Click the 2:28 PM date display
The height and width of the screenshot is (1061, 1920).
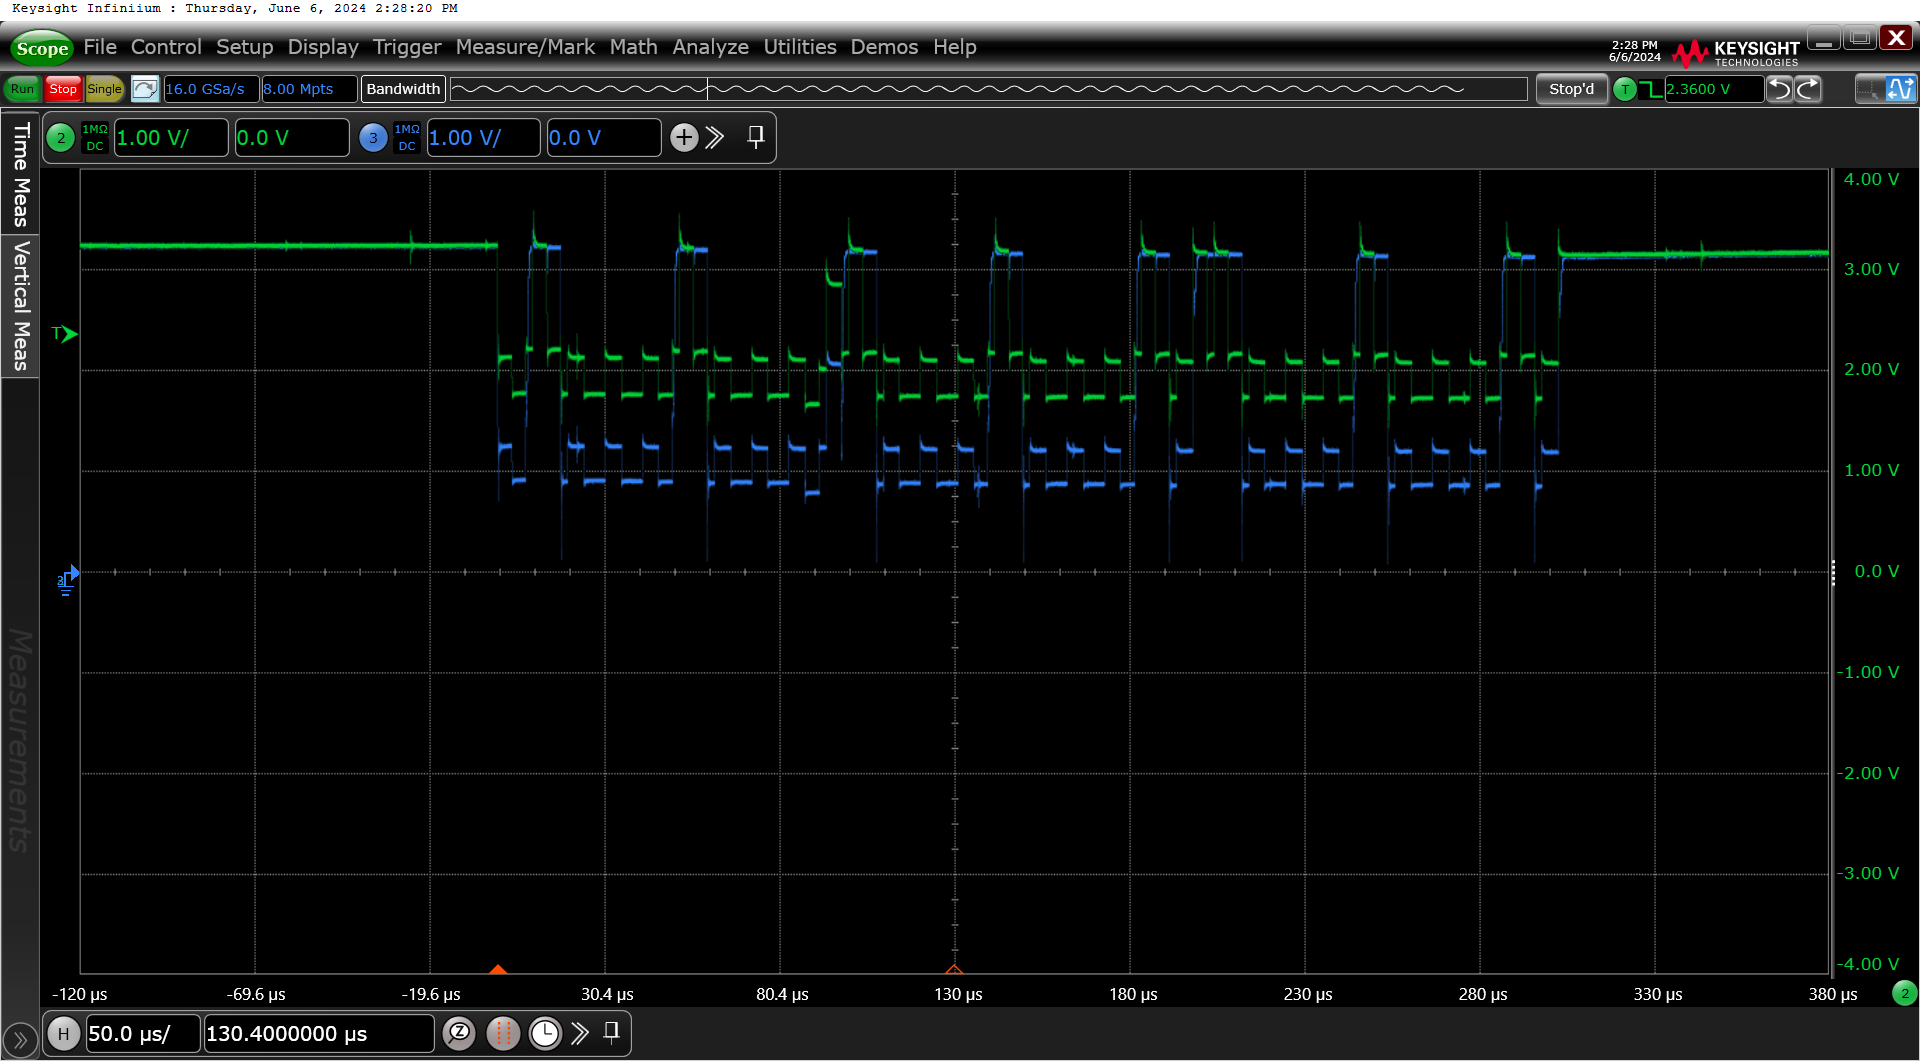coord(1634,51)
